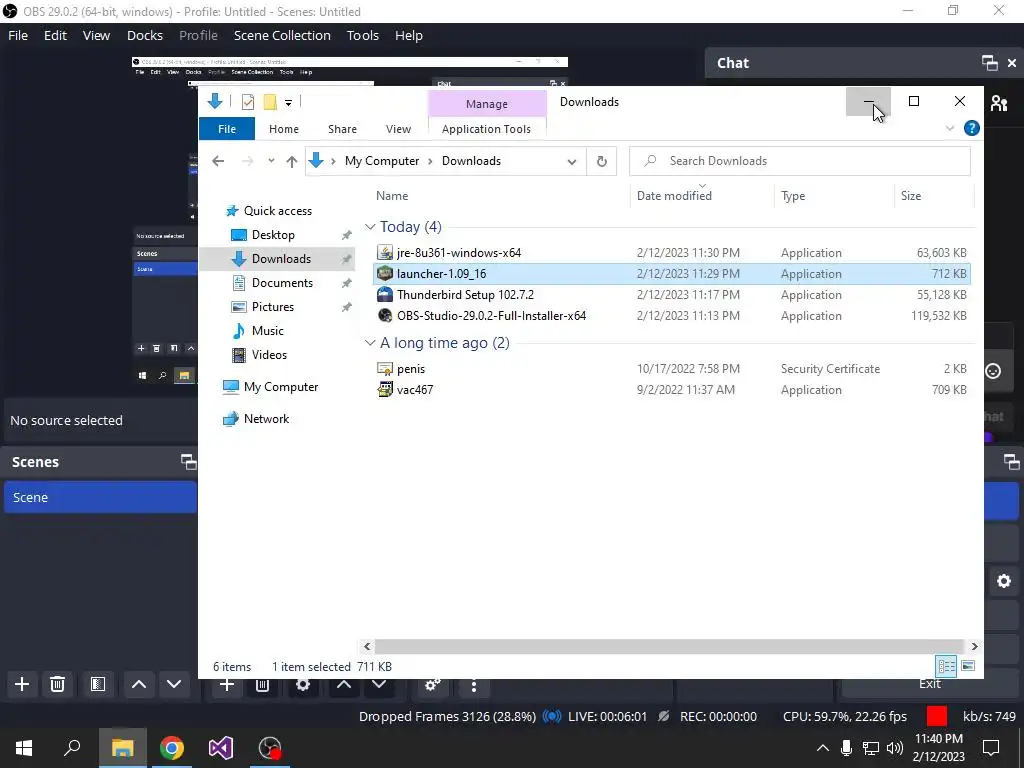Refresh the Downloads folder view

click(601, 161)
